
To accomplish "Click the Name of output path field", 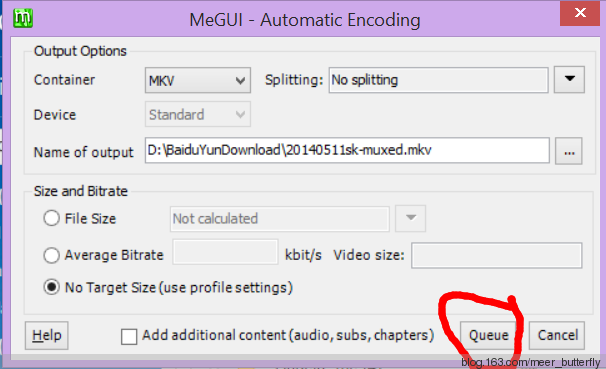I will tap(347, 150).
